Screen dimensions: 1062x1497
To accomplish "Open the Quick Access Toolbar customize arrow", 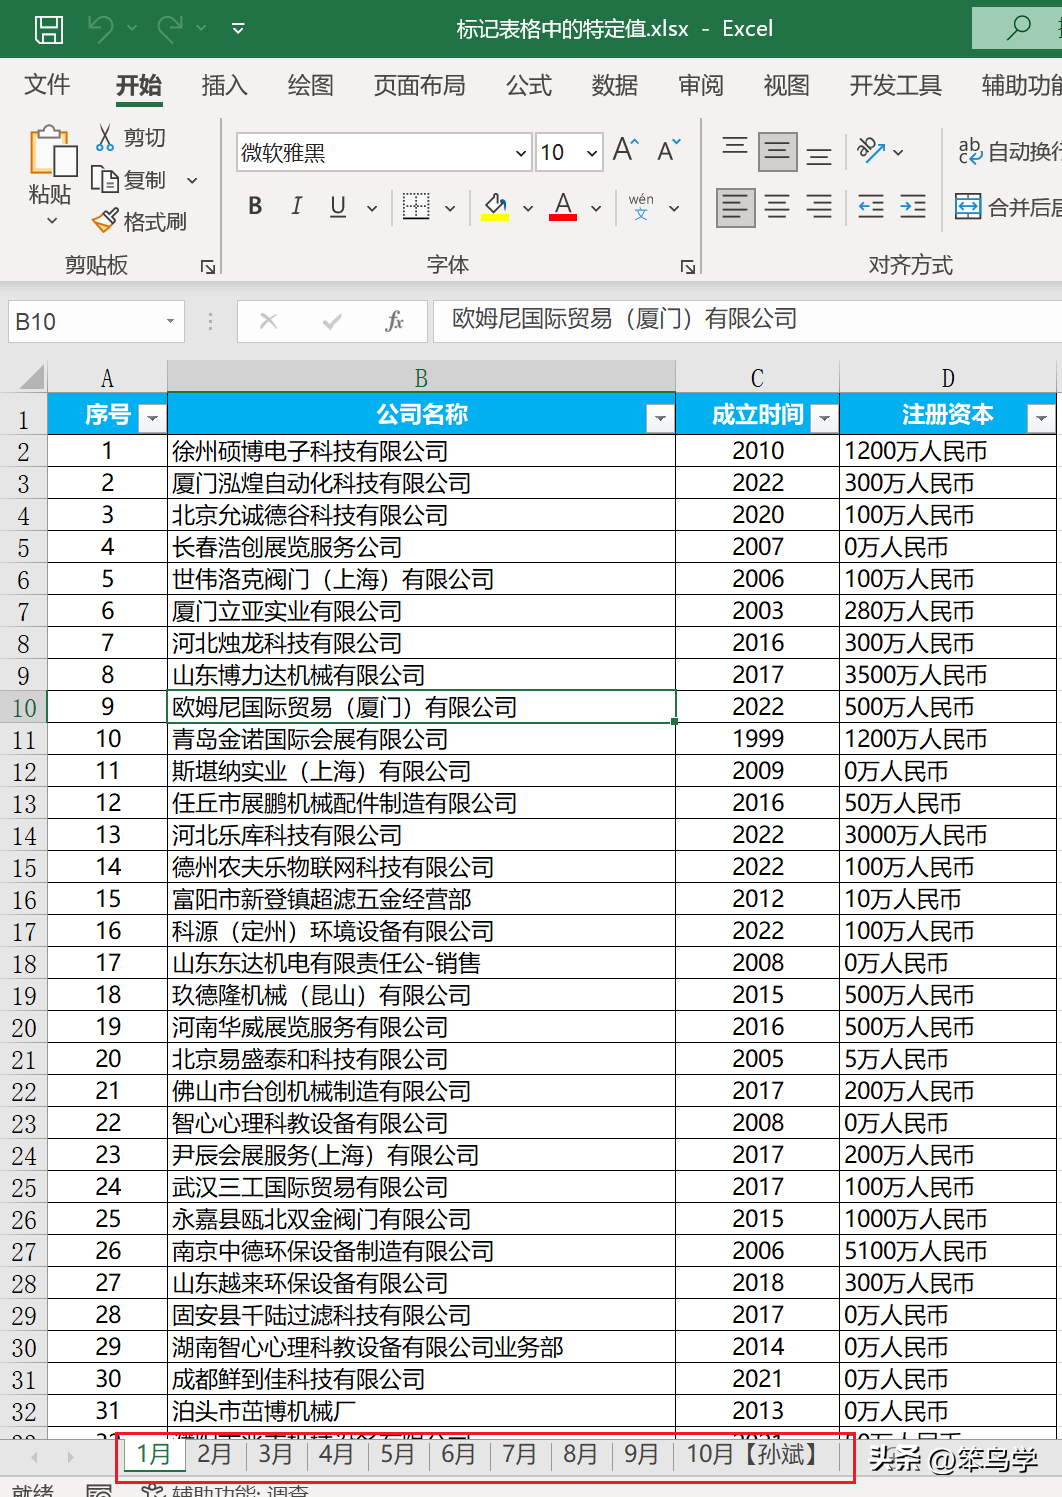I will (238, 29).
